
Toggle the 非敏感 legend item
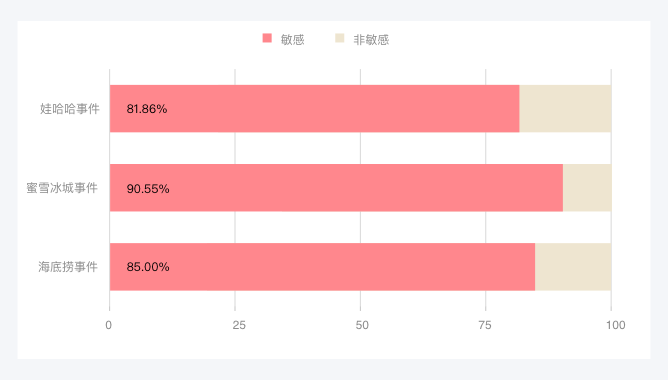tap(362, 39)
